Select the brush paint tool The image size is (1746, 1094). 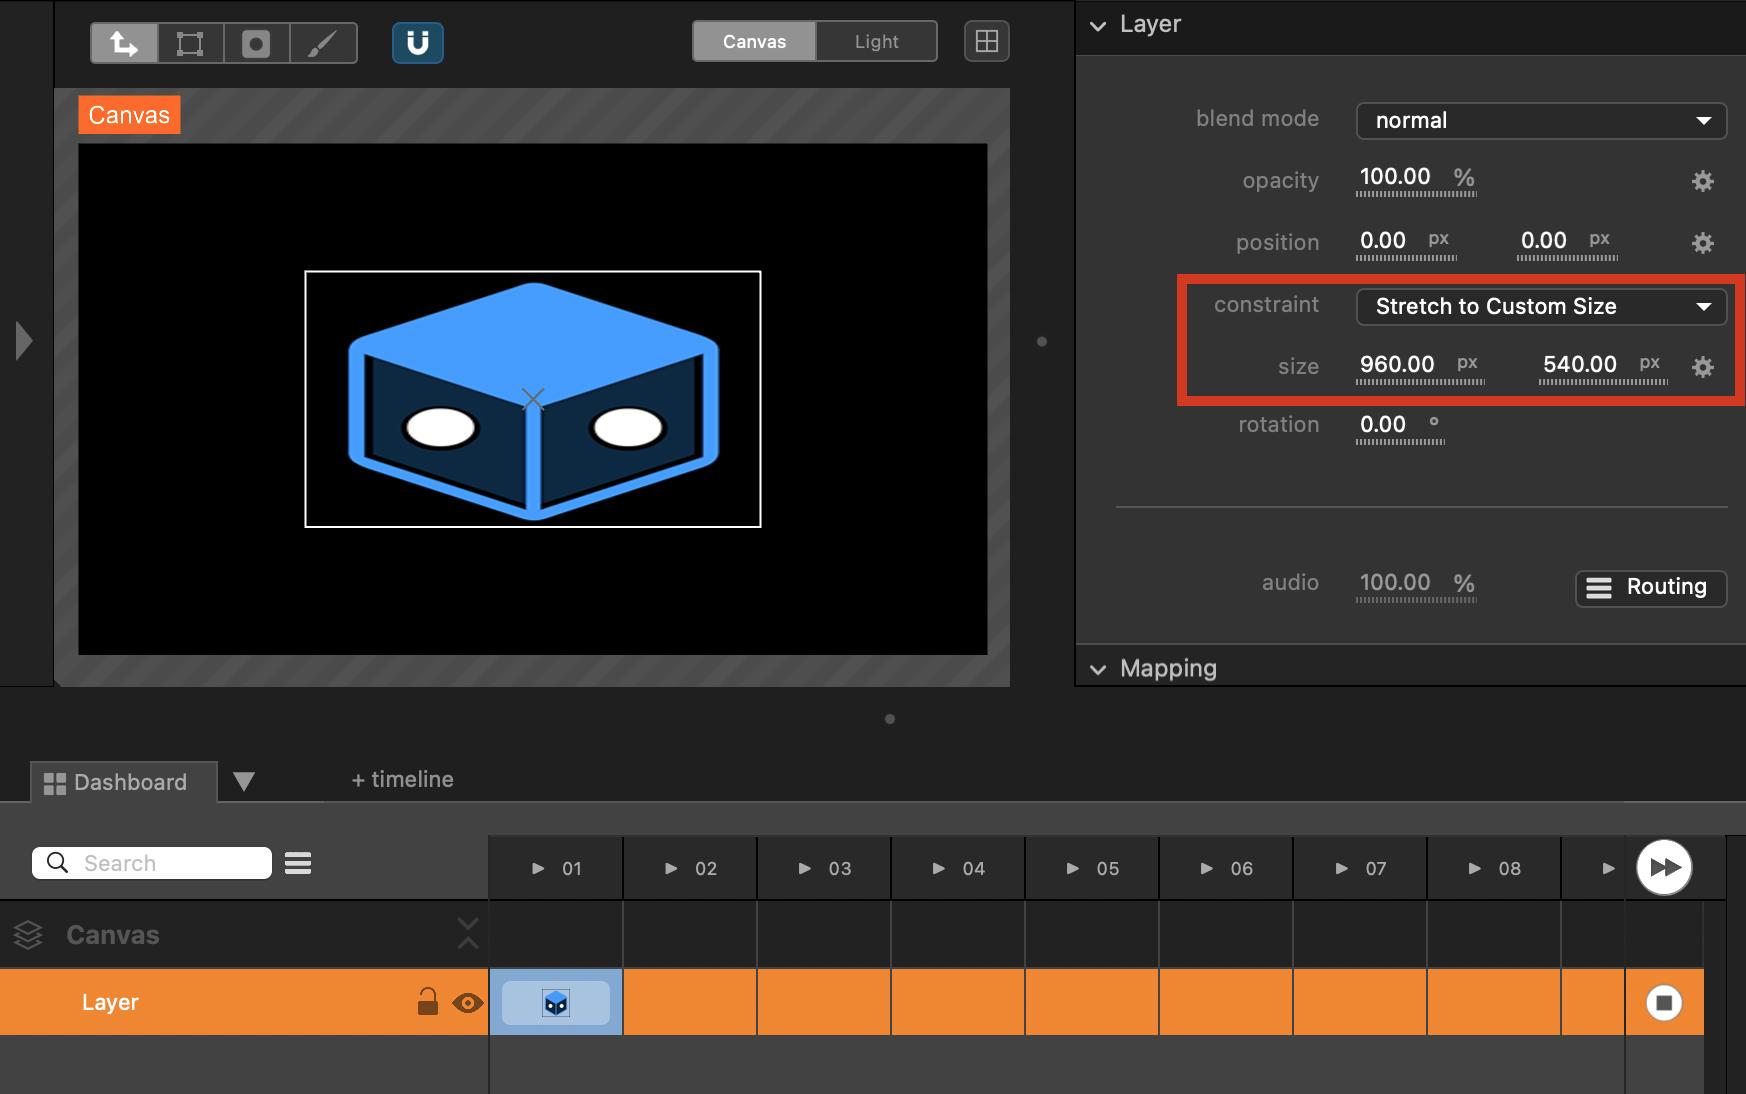322,43
